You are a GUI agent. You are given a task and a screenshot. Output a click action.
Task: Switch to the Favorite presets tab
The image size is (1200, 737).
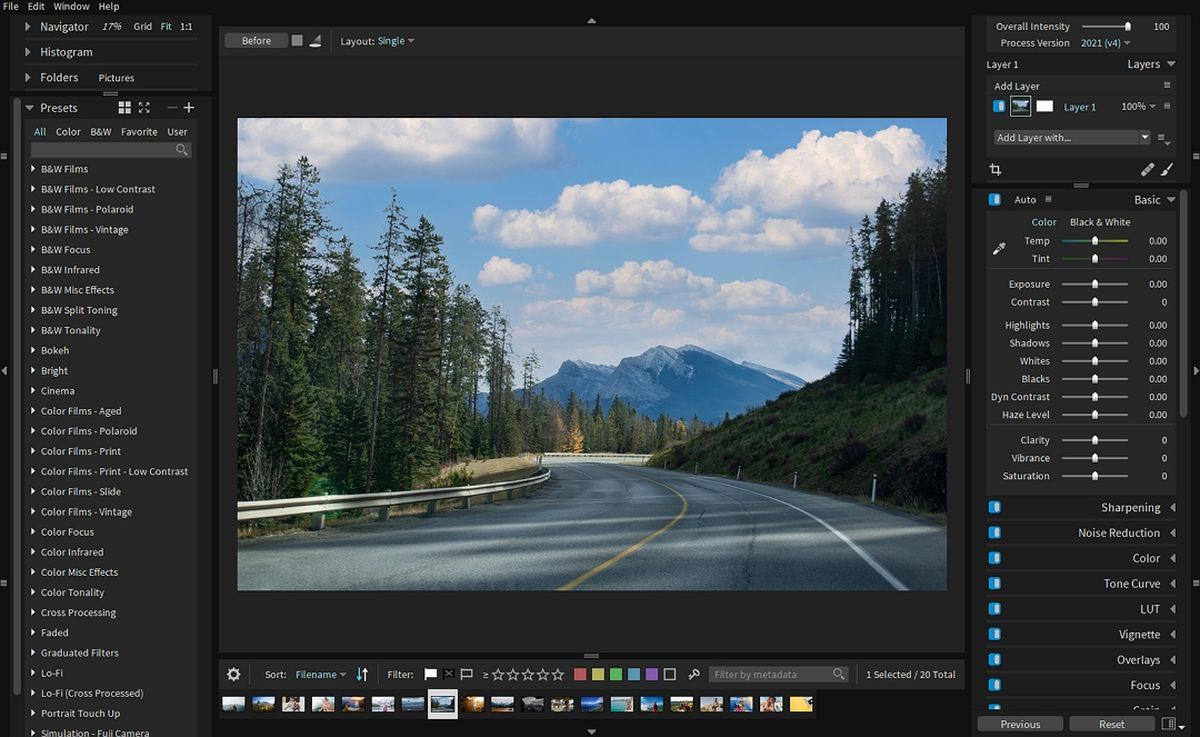(139, 132)
